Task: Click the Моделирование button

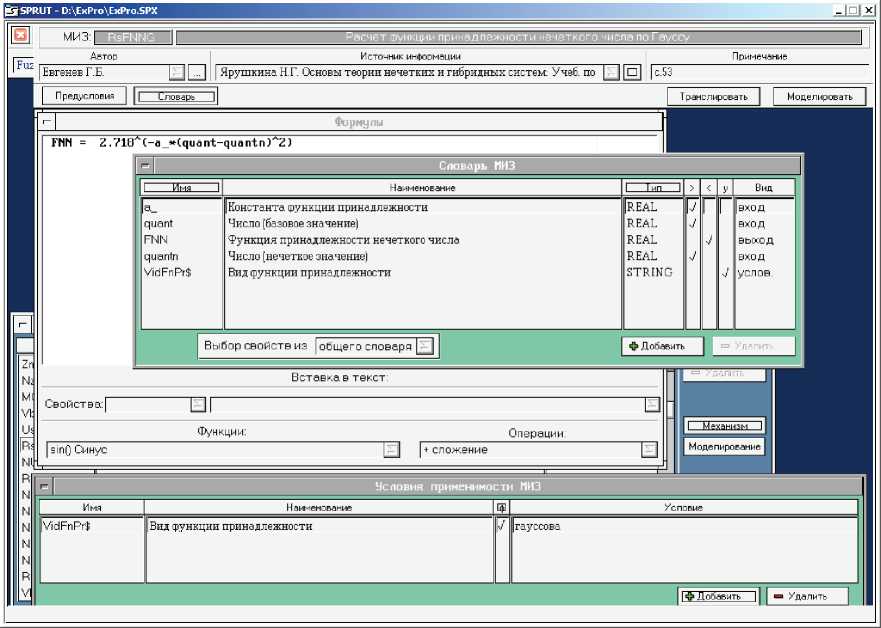Action: [725, 447]
